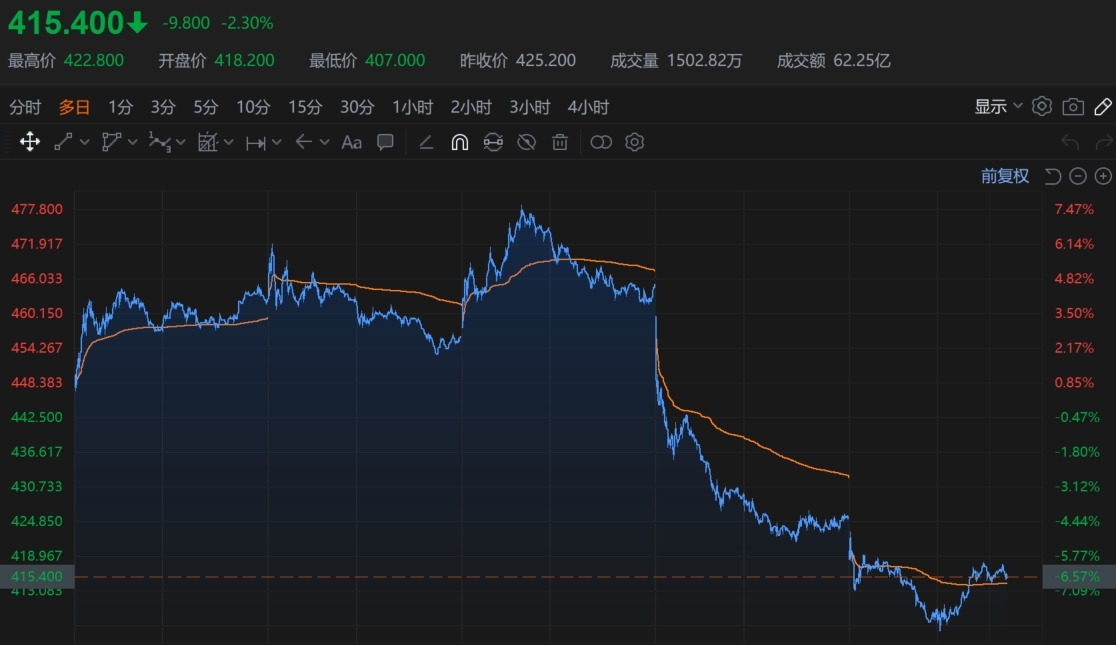Switch to 15分 interval
1116x645 pixels.
(x=305, y=108)
